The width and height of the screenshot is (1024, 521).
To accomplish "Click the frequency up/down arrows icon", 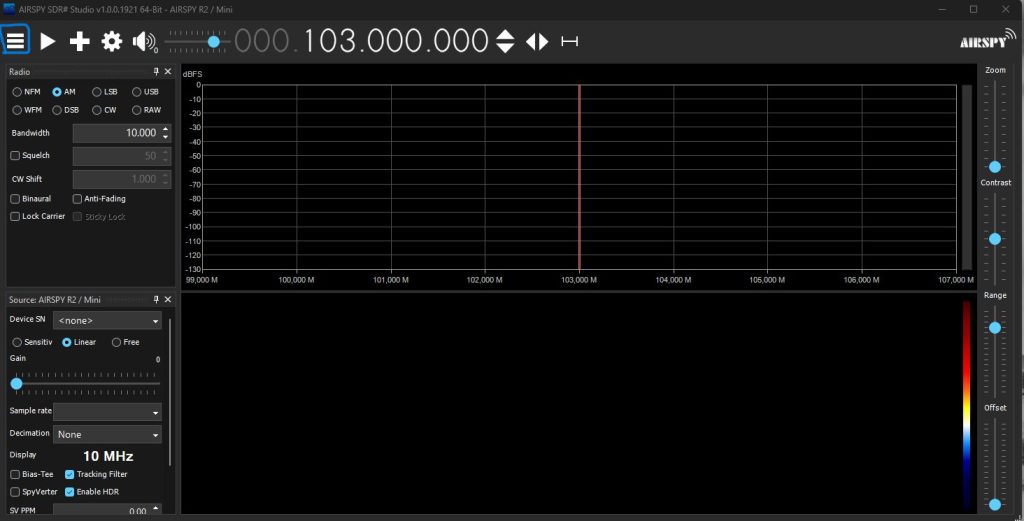I will [505, 41].
